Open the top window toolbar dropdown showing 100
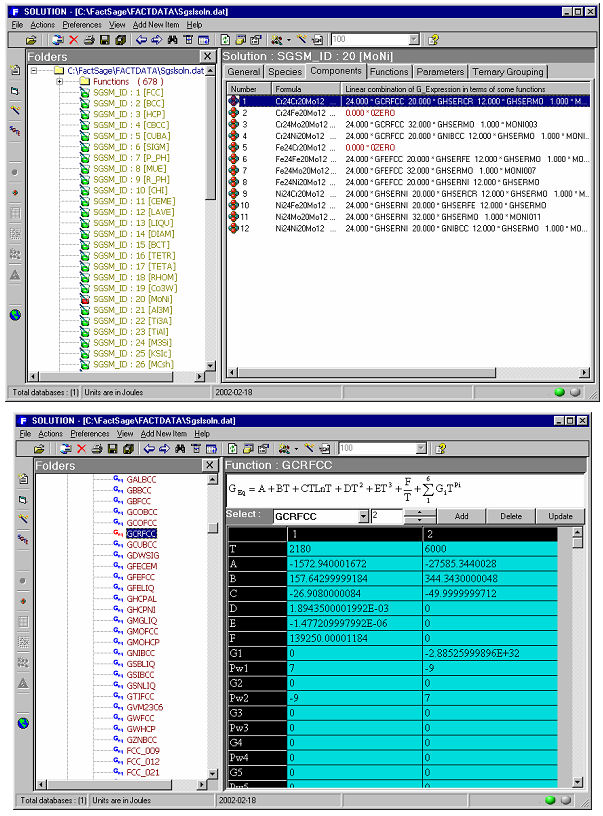Image resolution: width=603 pixels, height=816 pixels. pyautogui.click(x=414, y=40)
